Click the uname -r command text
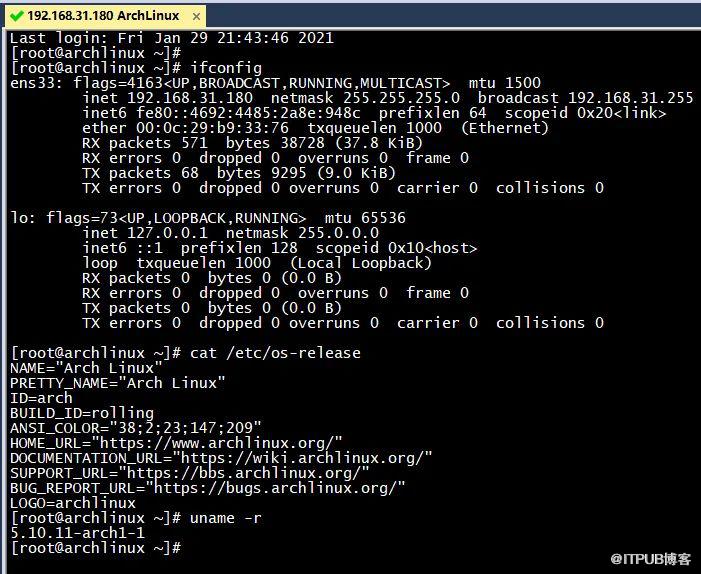This screenshot has height=574, width=701. 226,518
